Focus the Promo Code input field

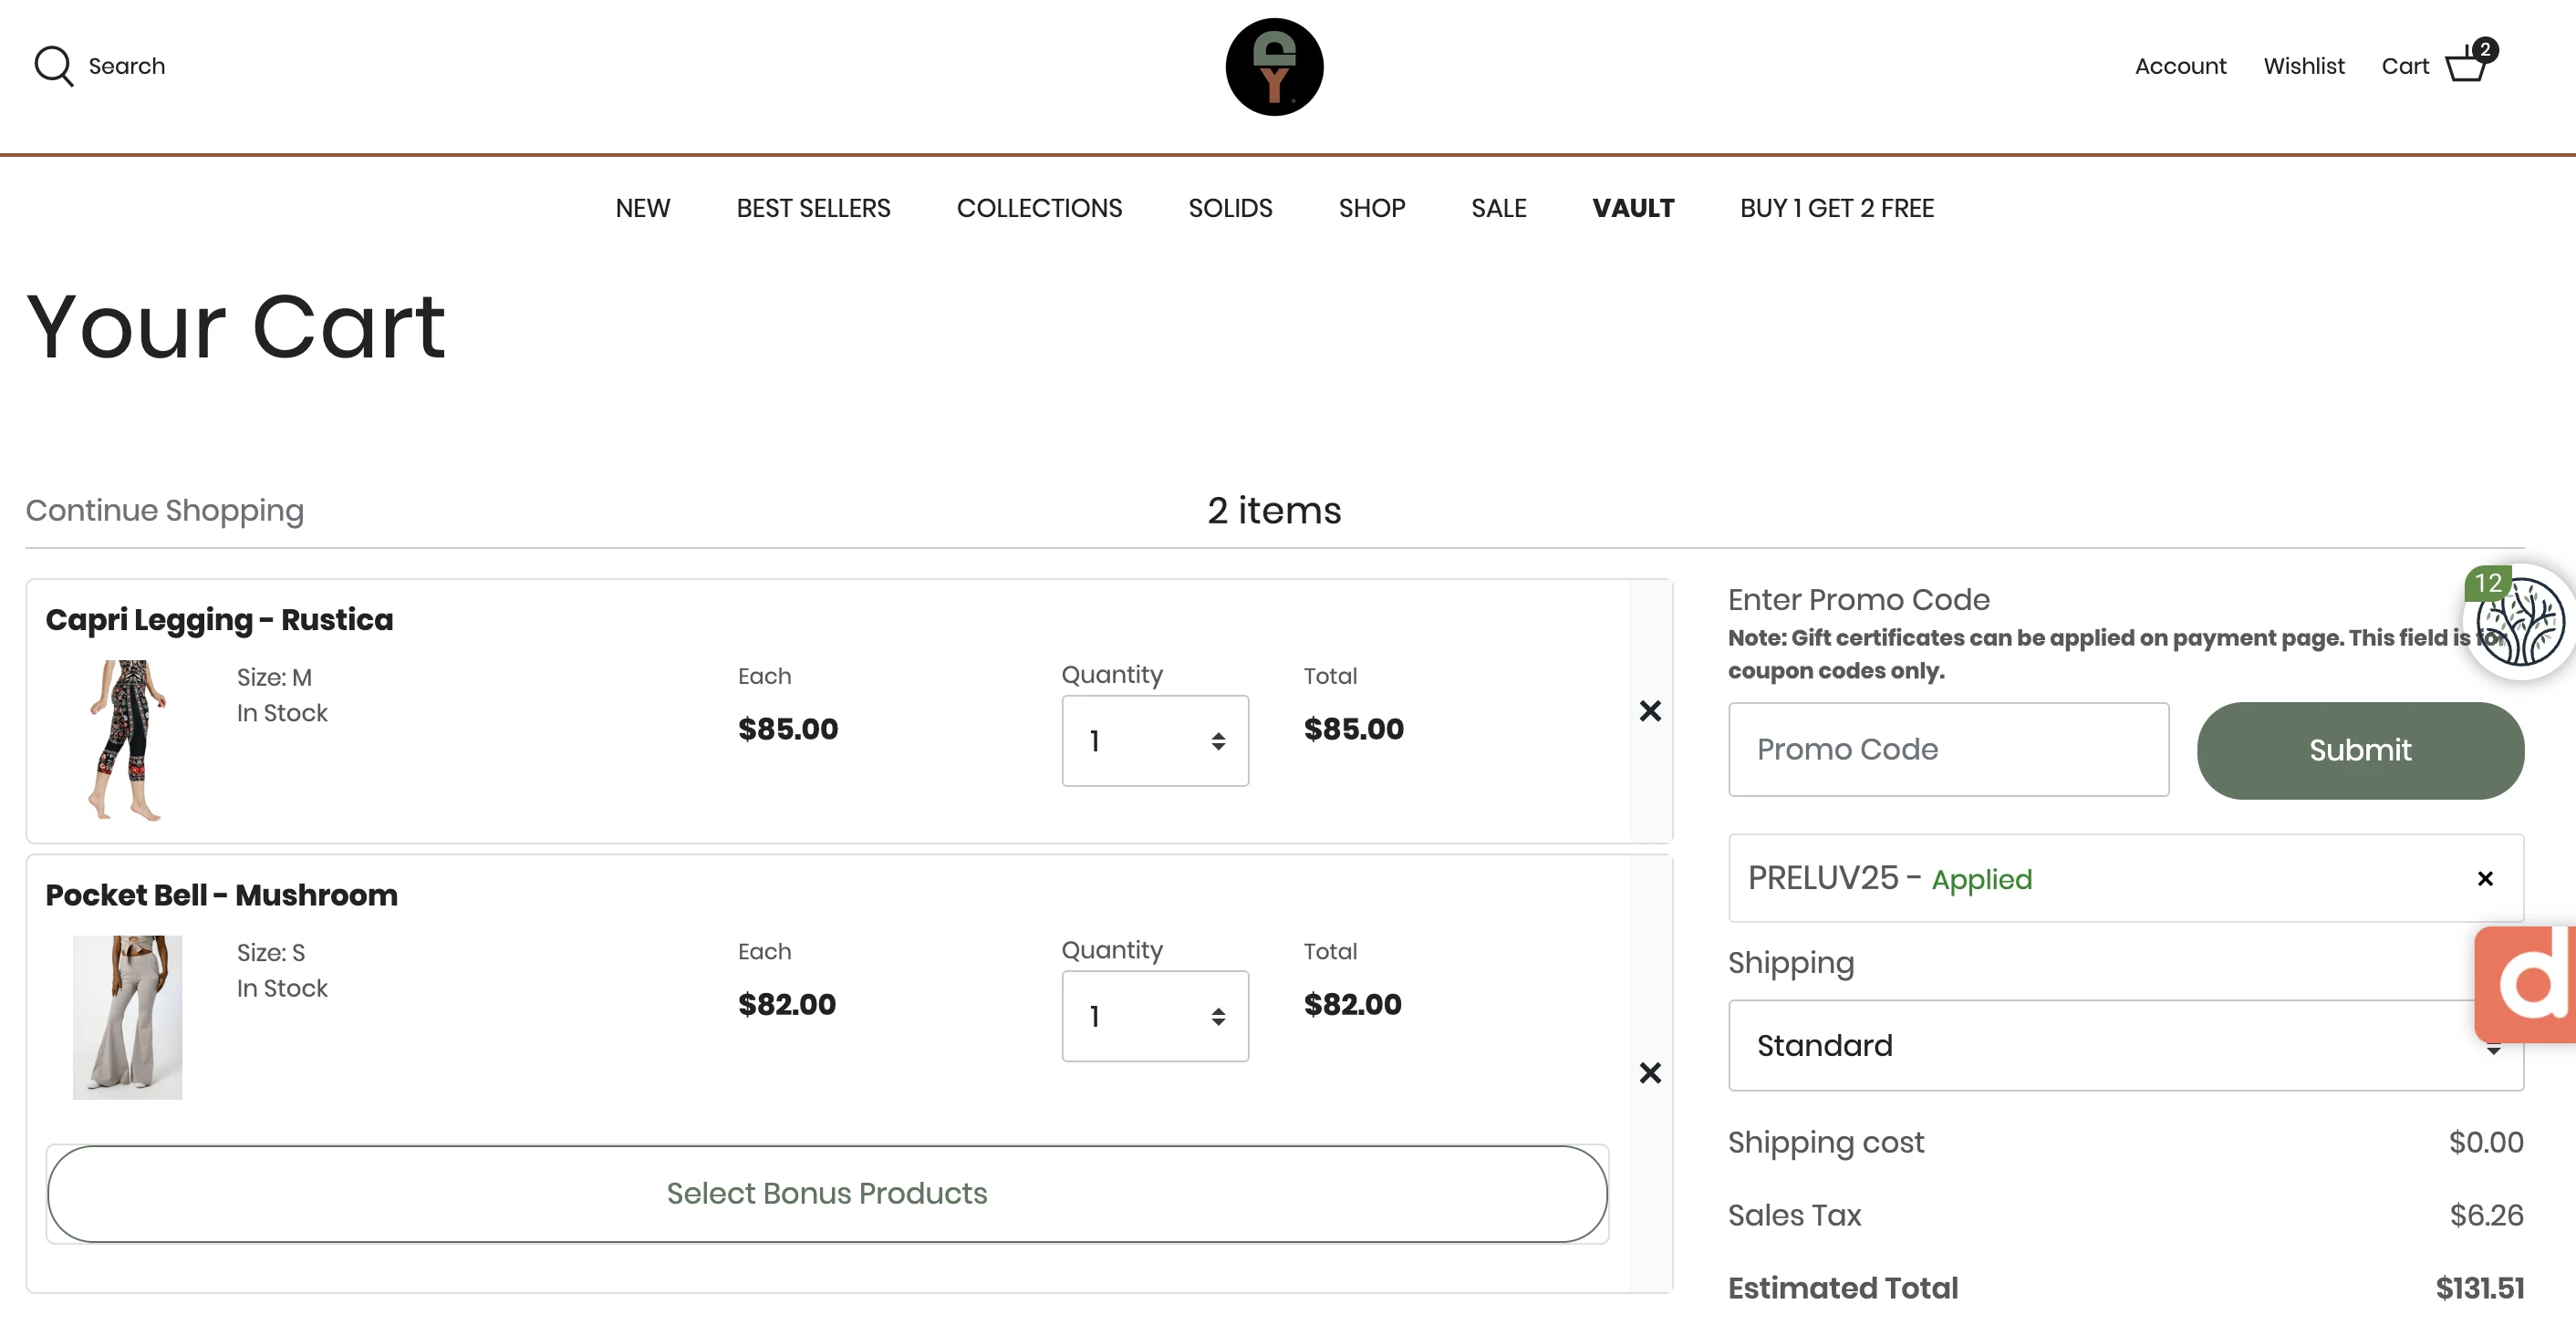click(1948, 749)
